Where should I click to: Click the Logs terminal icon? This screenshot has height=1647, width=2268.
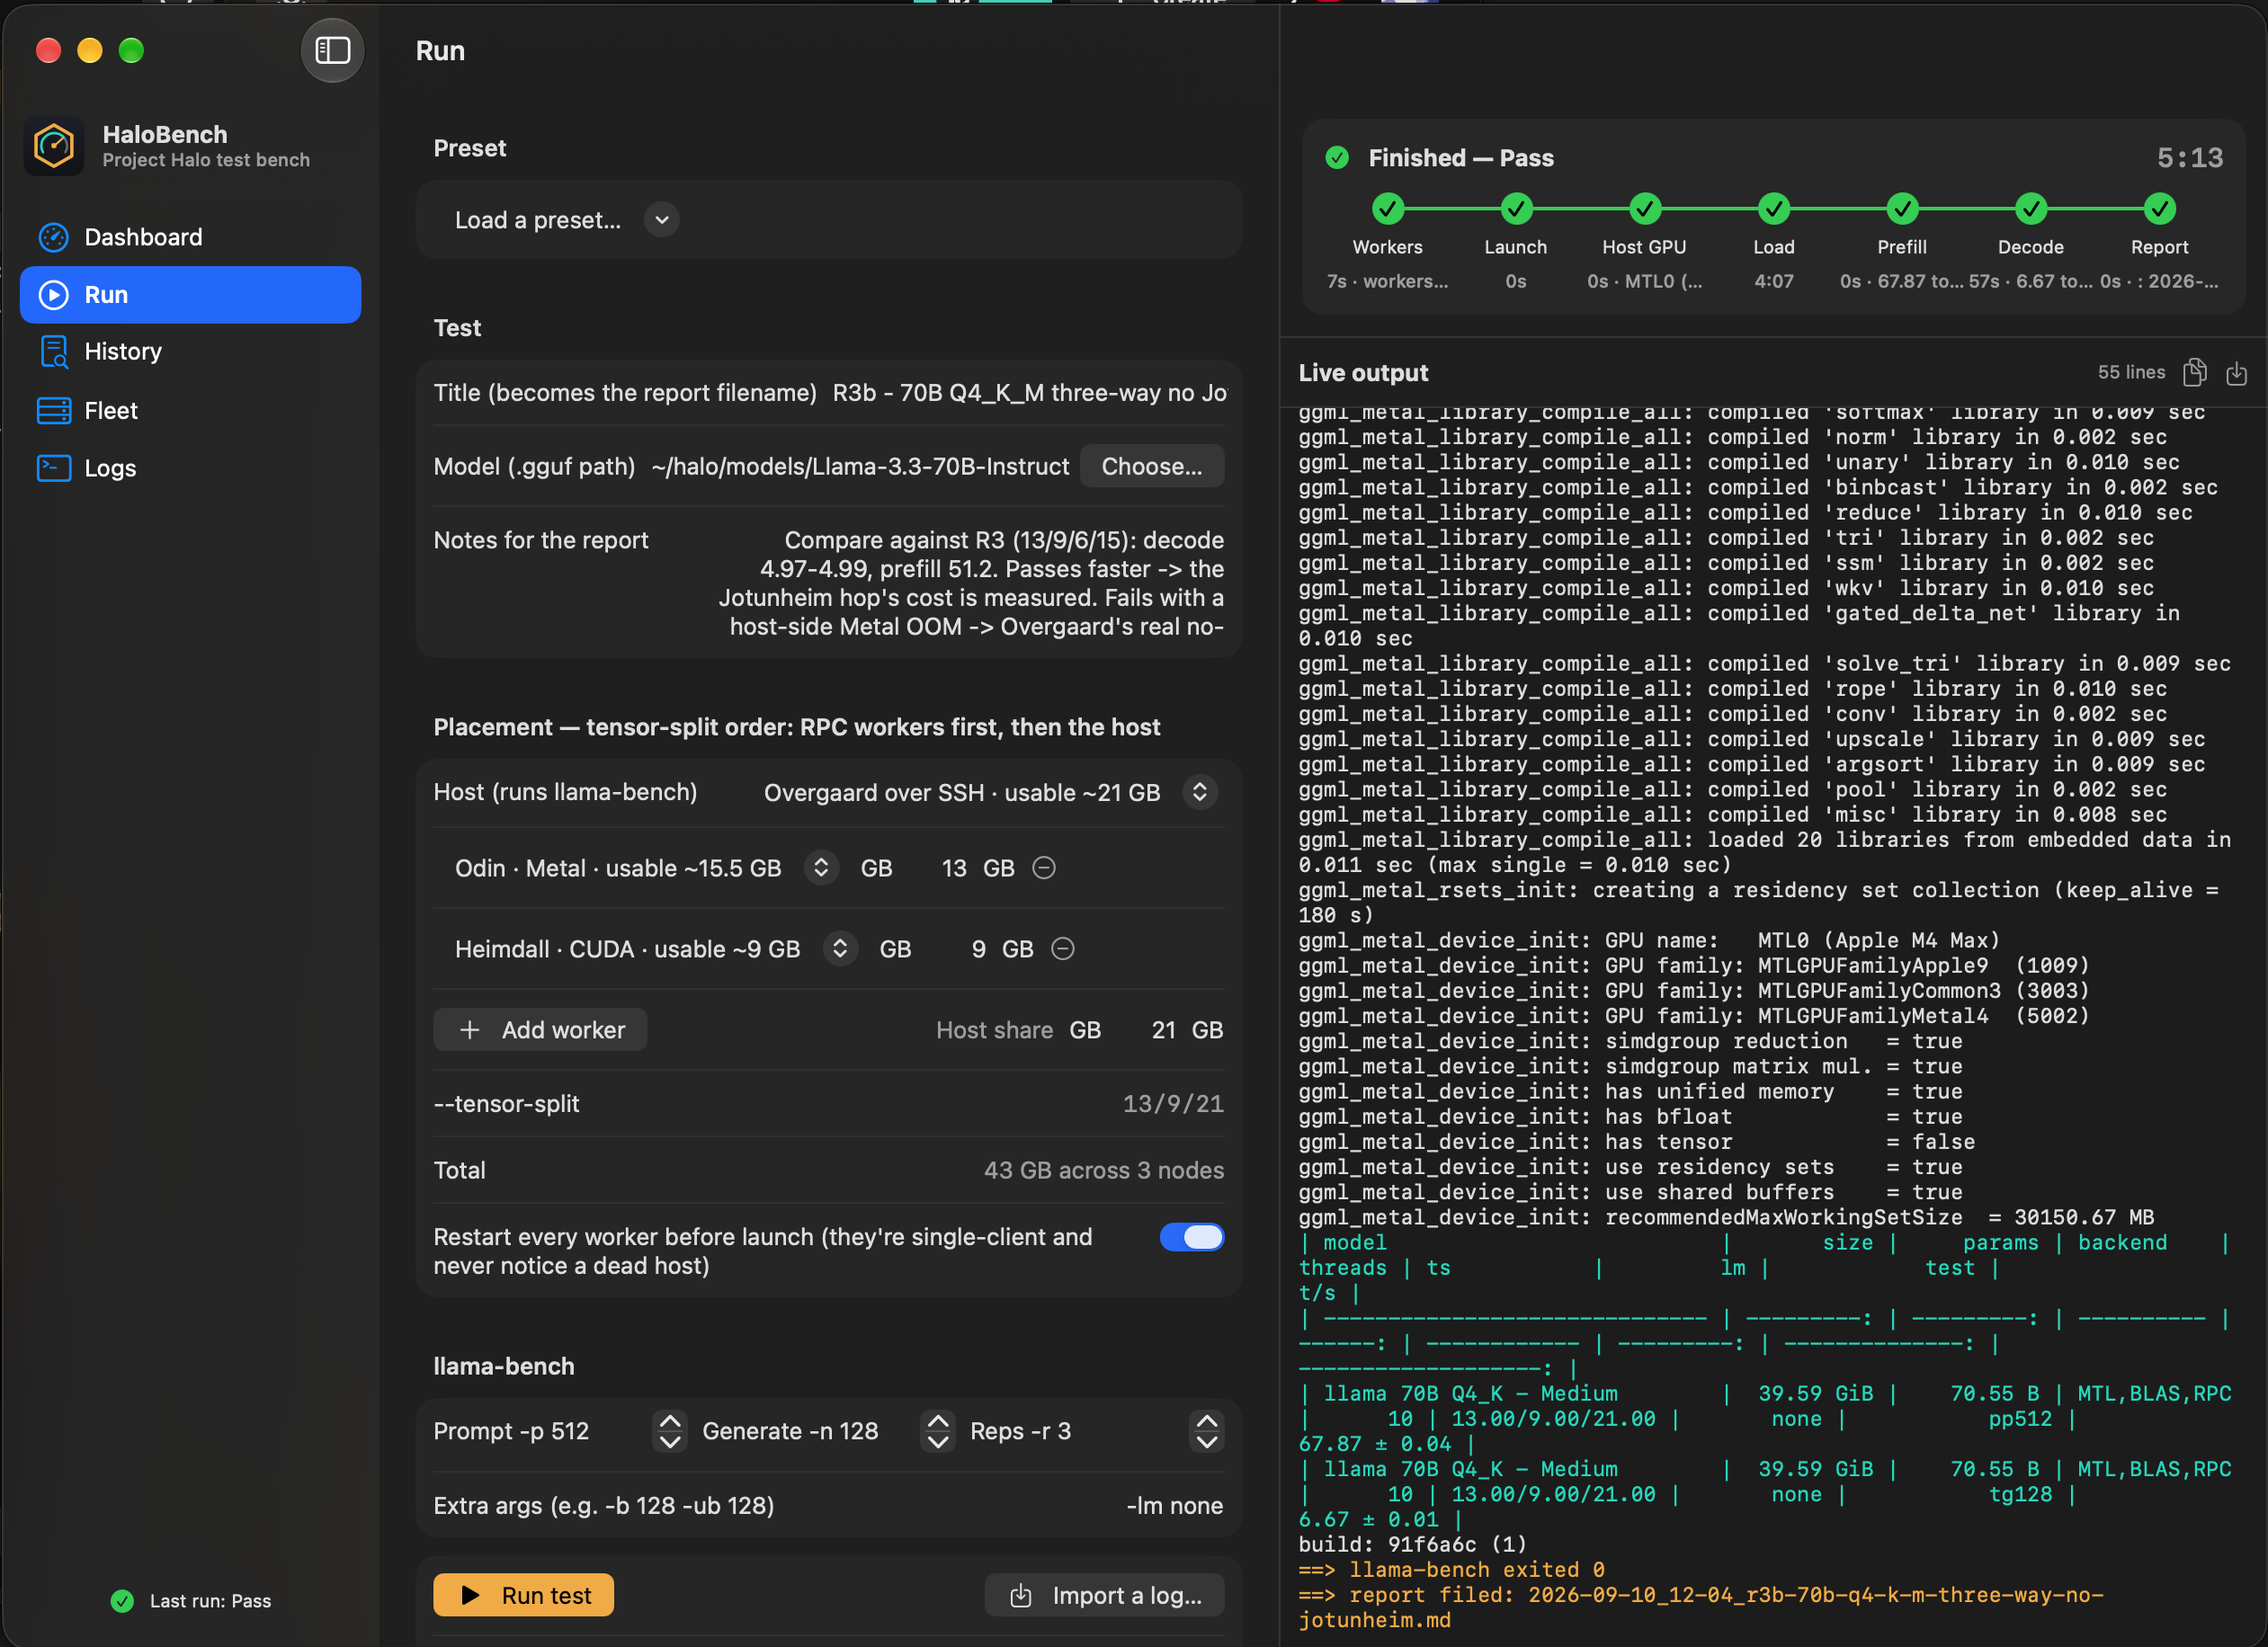[x=53, y=468]
